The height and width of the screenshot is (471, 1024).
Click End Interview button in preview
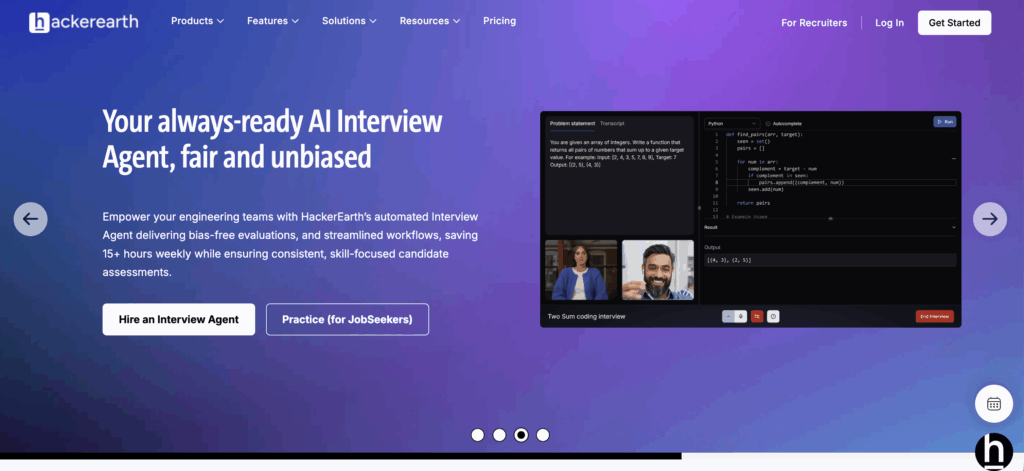935,316
